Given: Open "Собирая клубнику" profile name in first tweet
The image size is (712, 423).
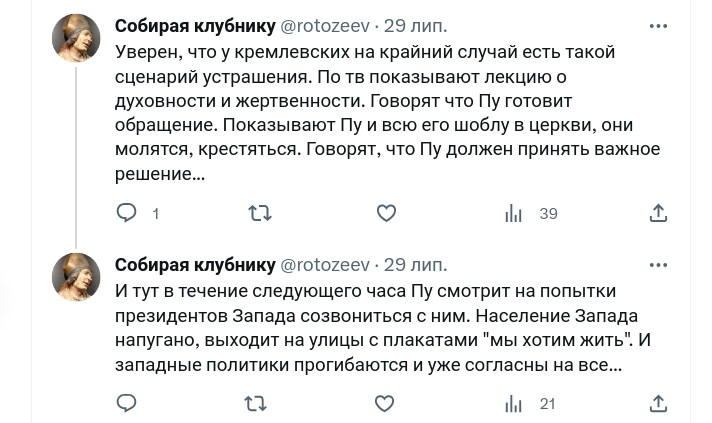Looking at the screenshot, I should tap(195, 25).
